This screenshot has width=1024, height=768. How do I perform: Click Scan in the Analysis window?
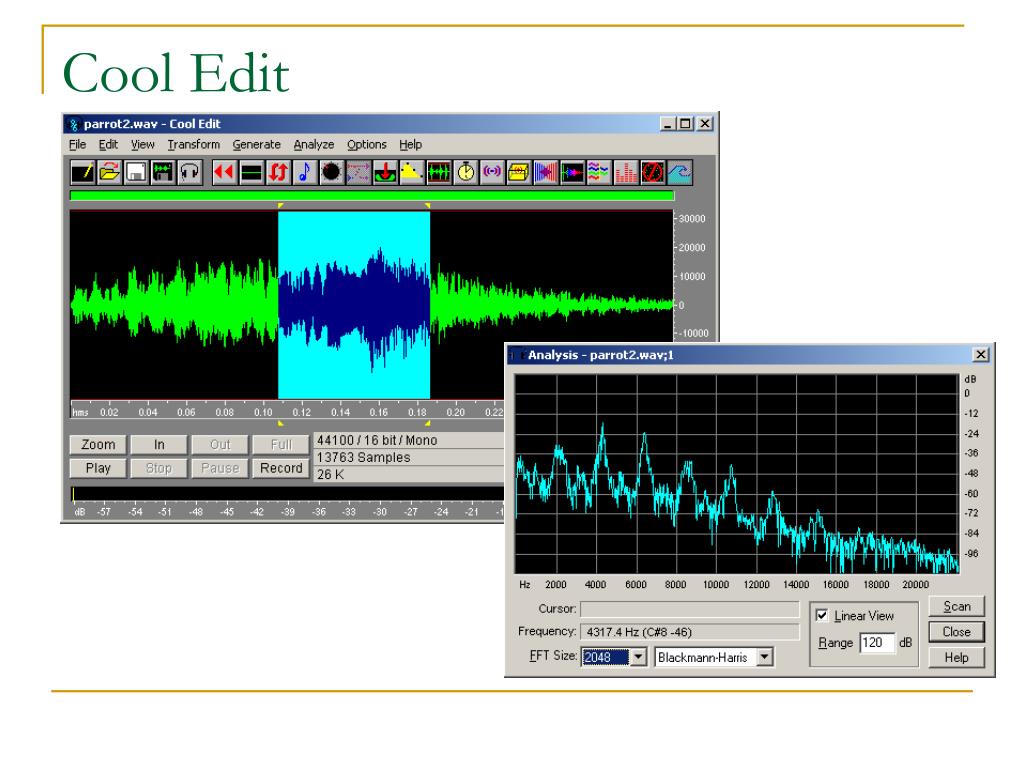coord(957,606)
